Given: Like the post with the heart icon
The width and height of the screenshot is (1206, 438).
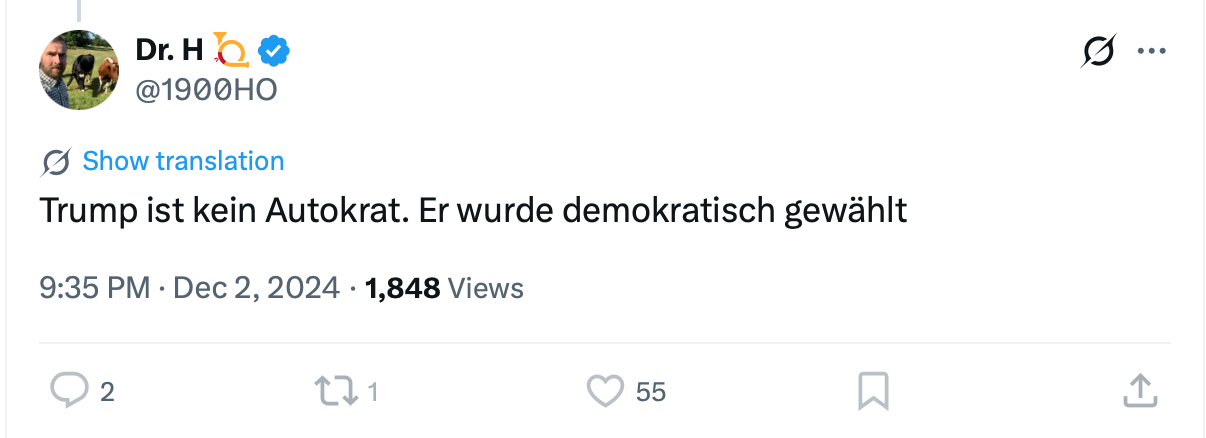Looking at the screenshot, I should click(x=604, y=391).
